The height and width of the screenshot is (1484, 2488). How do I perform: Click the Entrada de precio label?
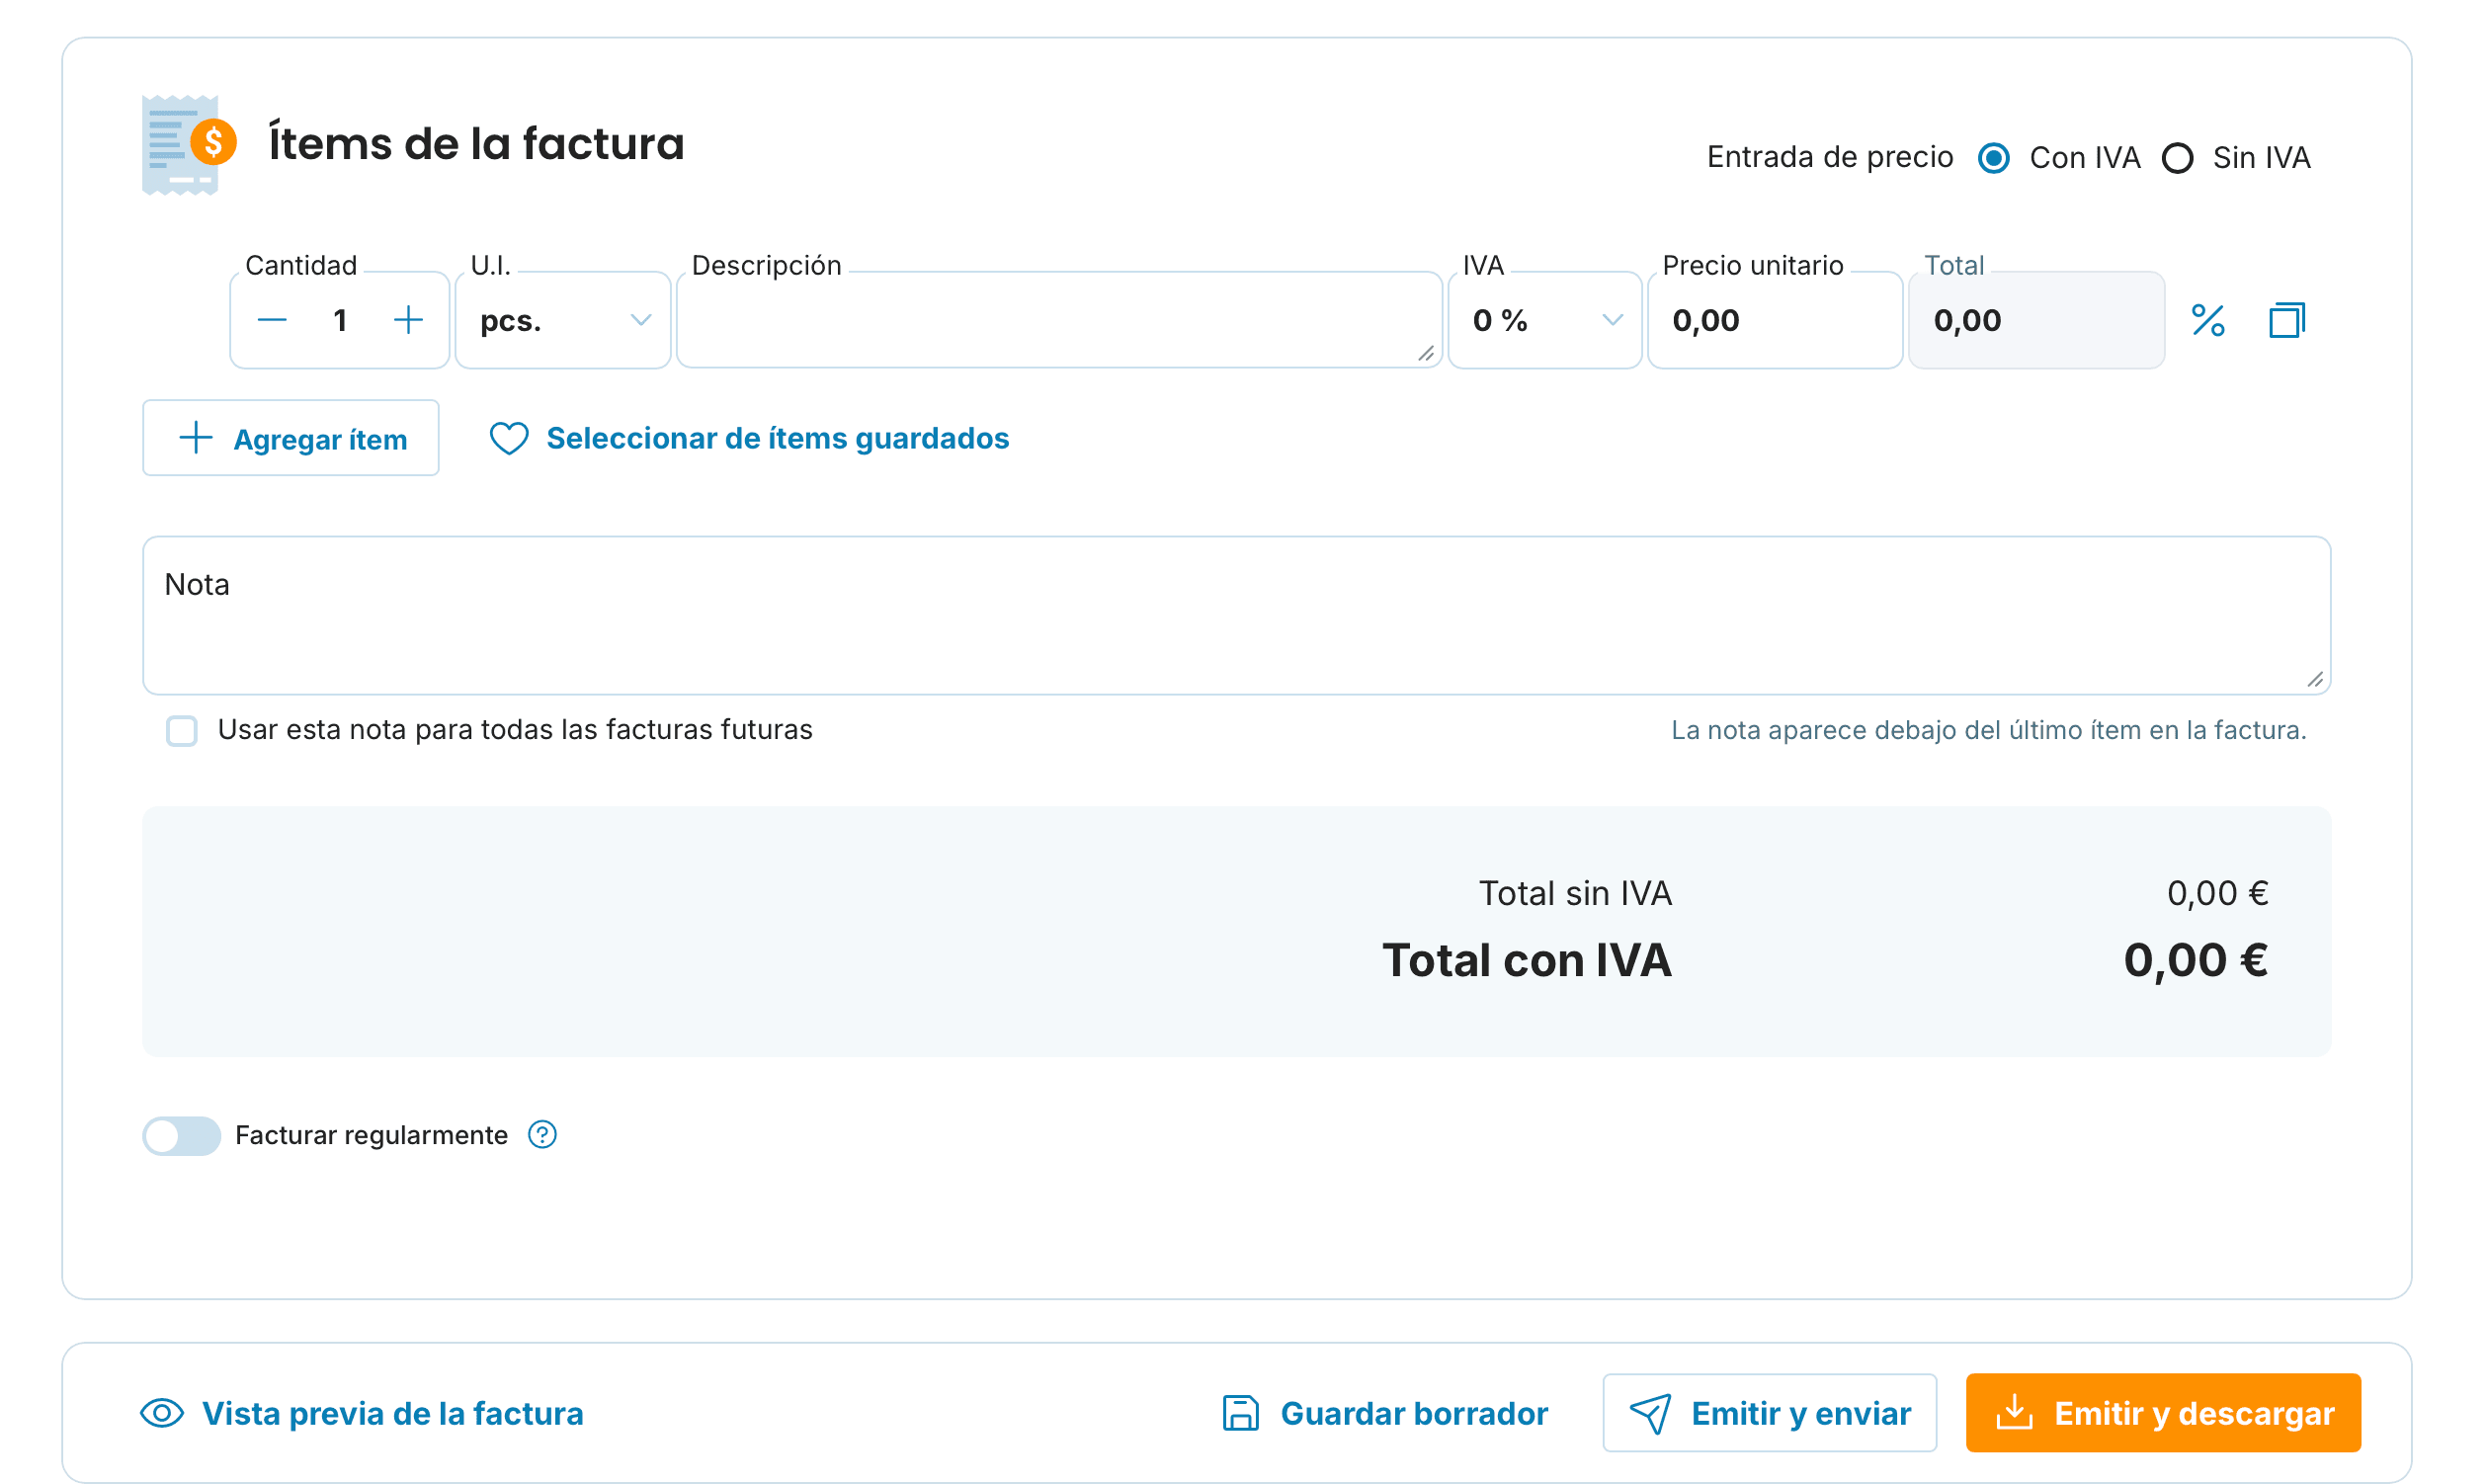point(1829,158)
